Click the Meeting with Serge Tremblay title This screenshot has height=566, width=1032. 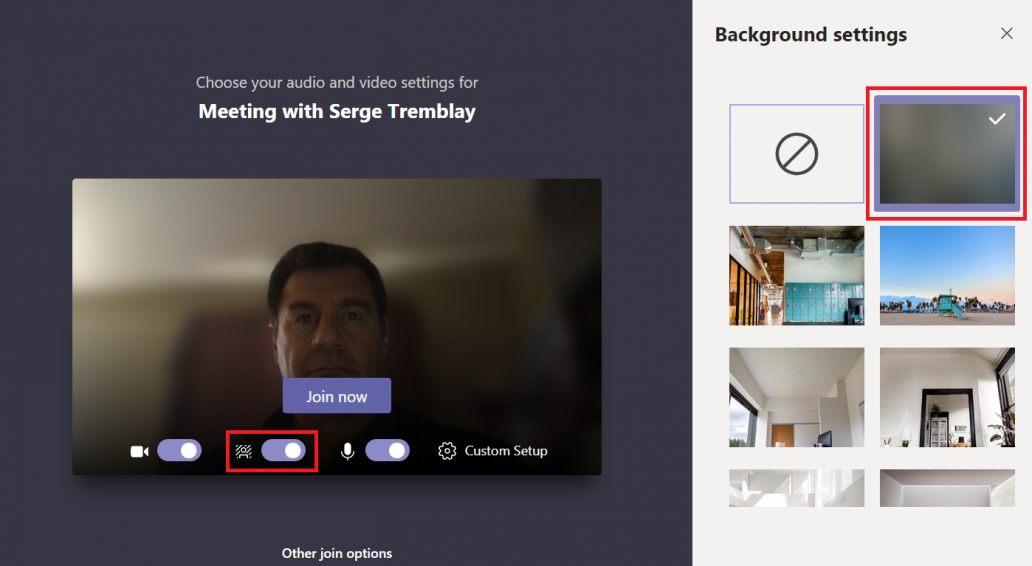[x=337, y=111]
